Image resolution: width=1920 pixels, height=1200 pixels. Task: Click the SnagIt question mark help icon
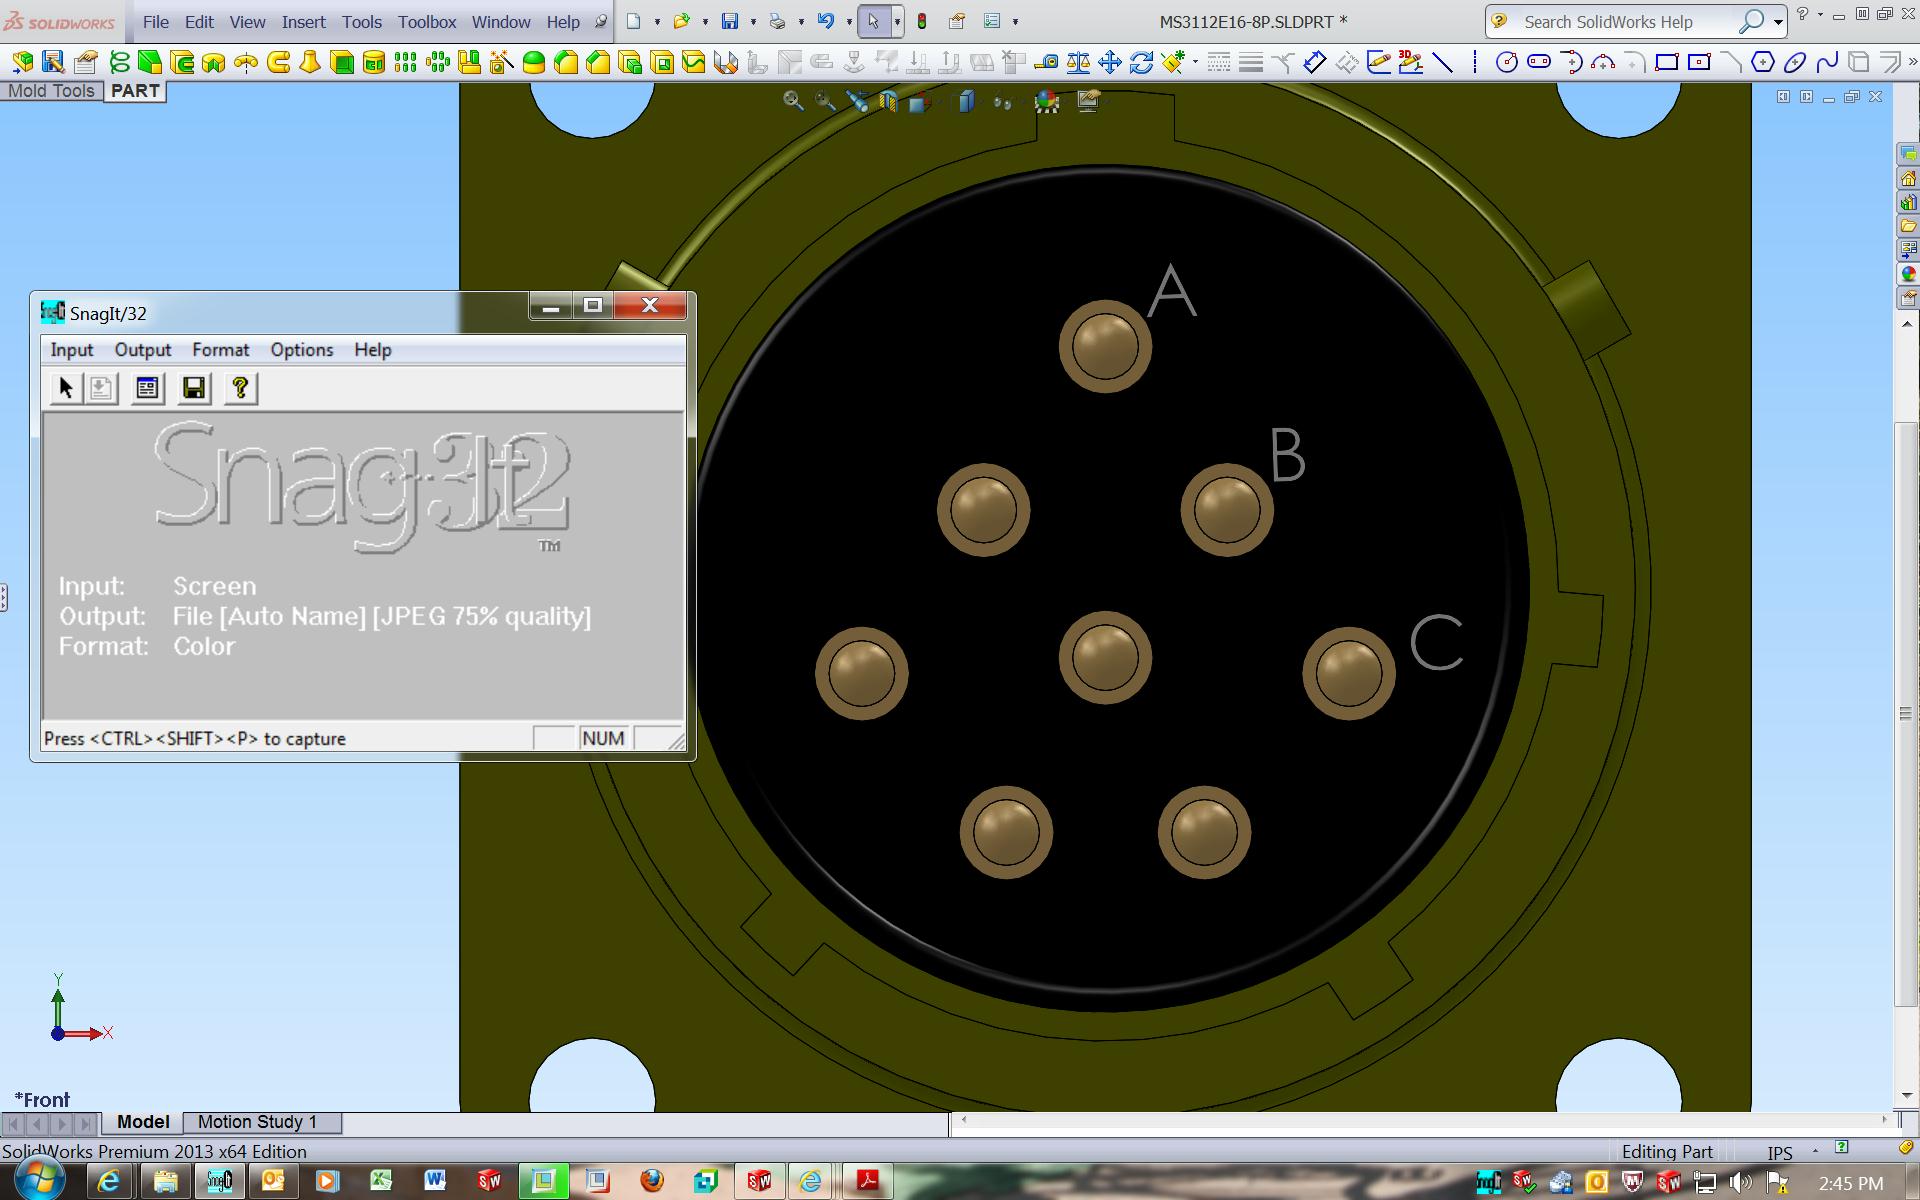[x=240, y=388]
